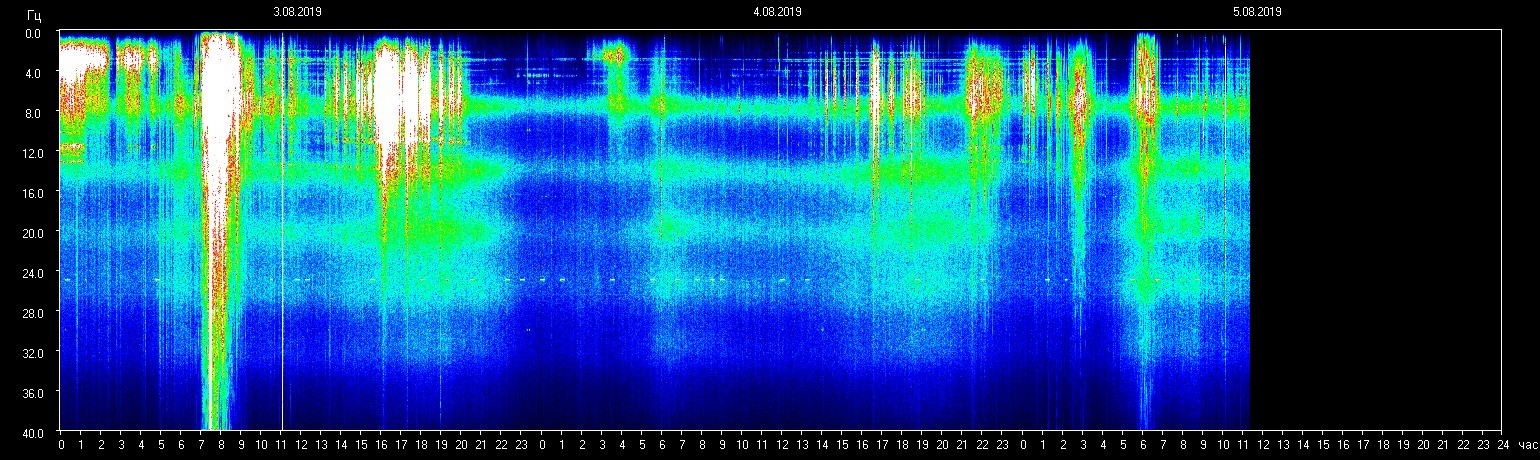Select the 36.0 frequency axis label
The height and width of the screenshot is (460, 1540).
[31, 392]
